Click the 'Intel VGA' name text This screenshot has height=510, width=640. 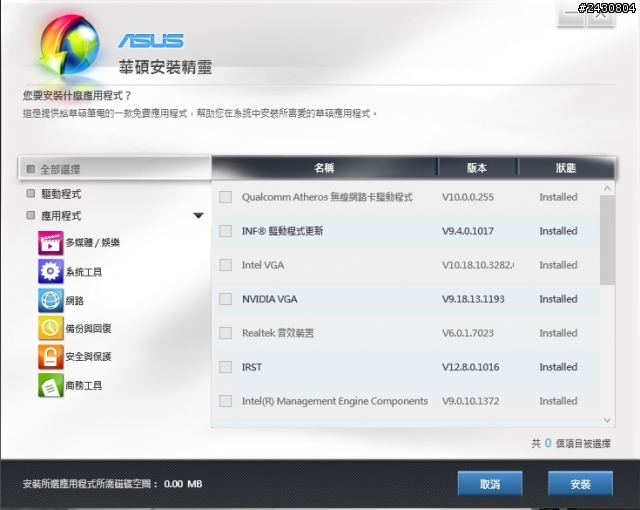tap(263, 265)
